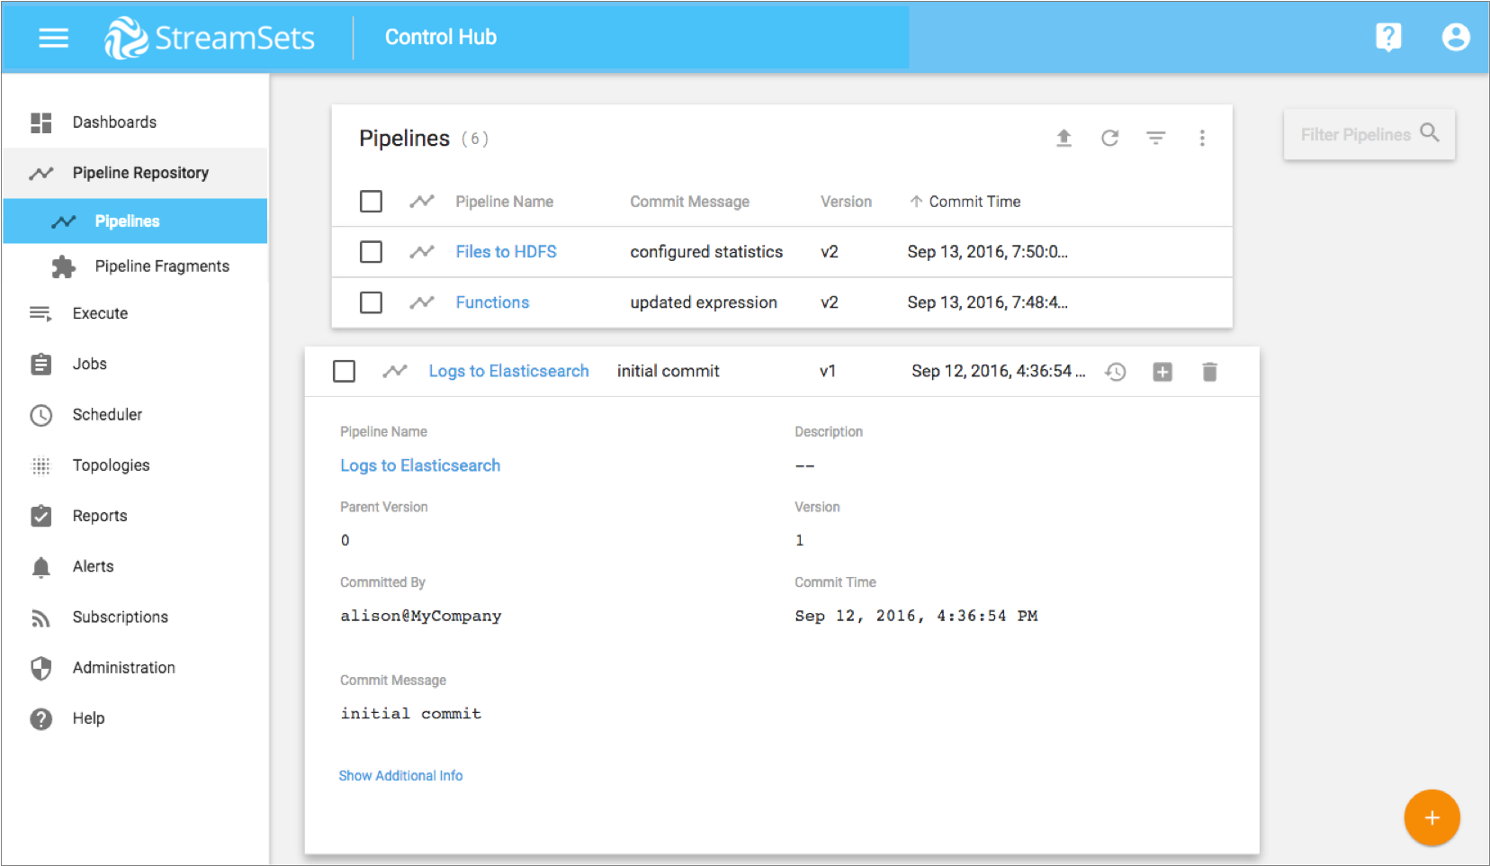Open the more options vertical dots menu

[x=1202, y=138]
